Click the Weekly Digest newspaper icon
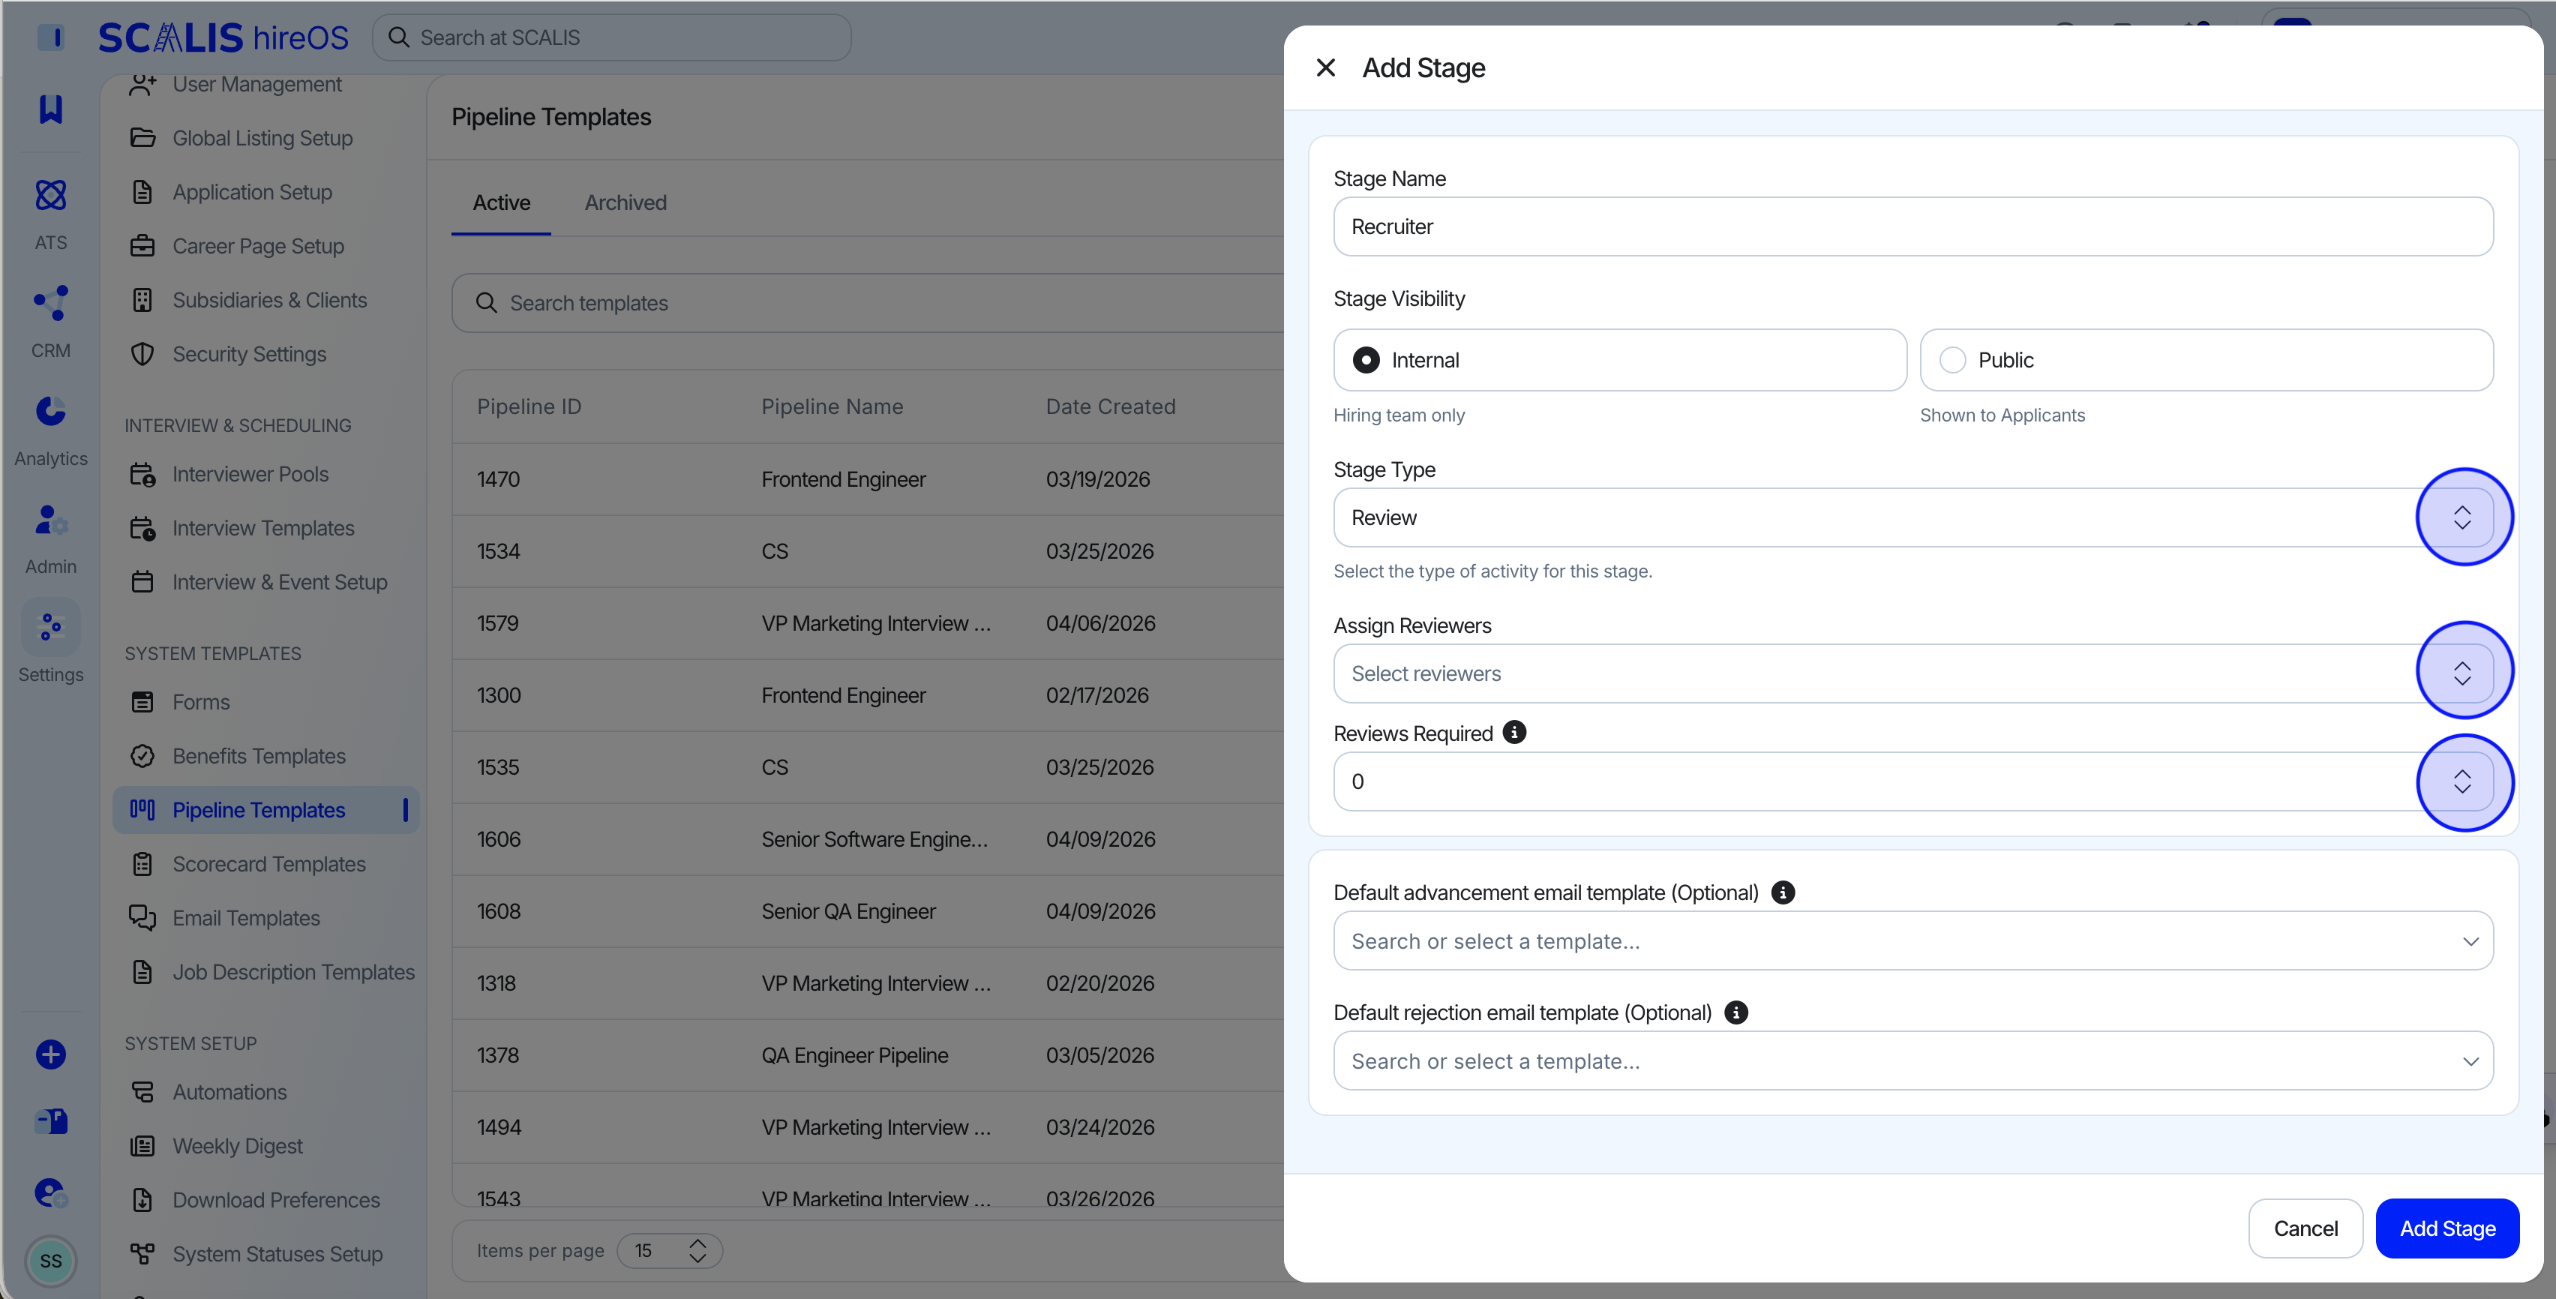The image size is (2556, 1299). click(143, 1146)
